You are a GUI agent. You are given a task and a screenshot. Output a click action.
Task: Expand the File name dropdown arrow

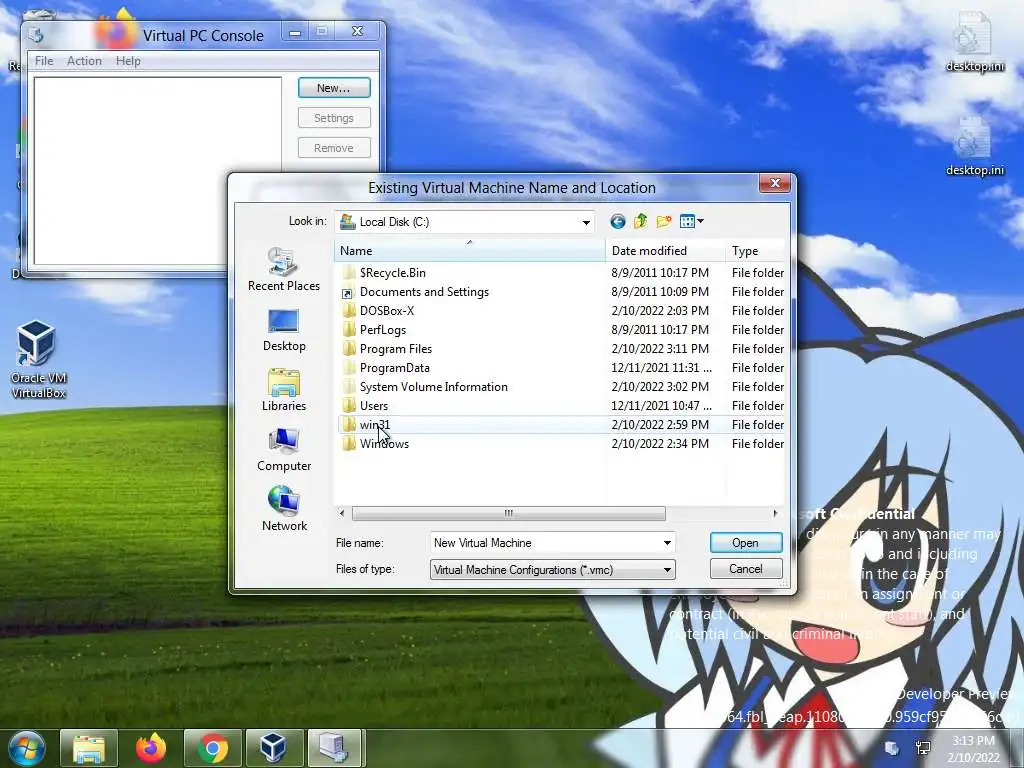[667, 543]
